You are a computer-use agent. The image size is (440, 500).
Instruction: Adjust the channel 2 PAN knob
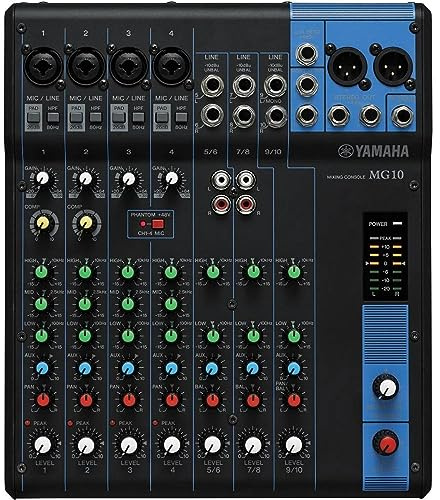[86, 400]
